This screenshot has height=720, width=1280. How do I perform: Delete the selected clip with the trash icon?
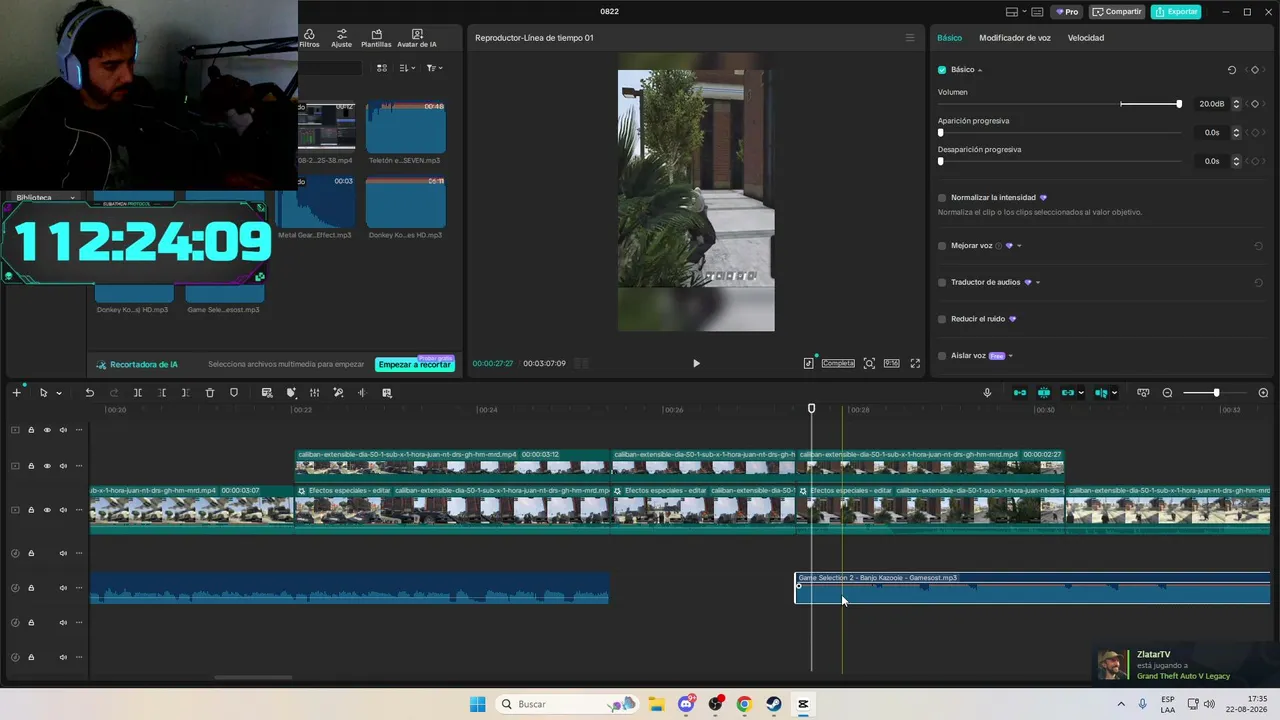coord(210,393)
